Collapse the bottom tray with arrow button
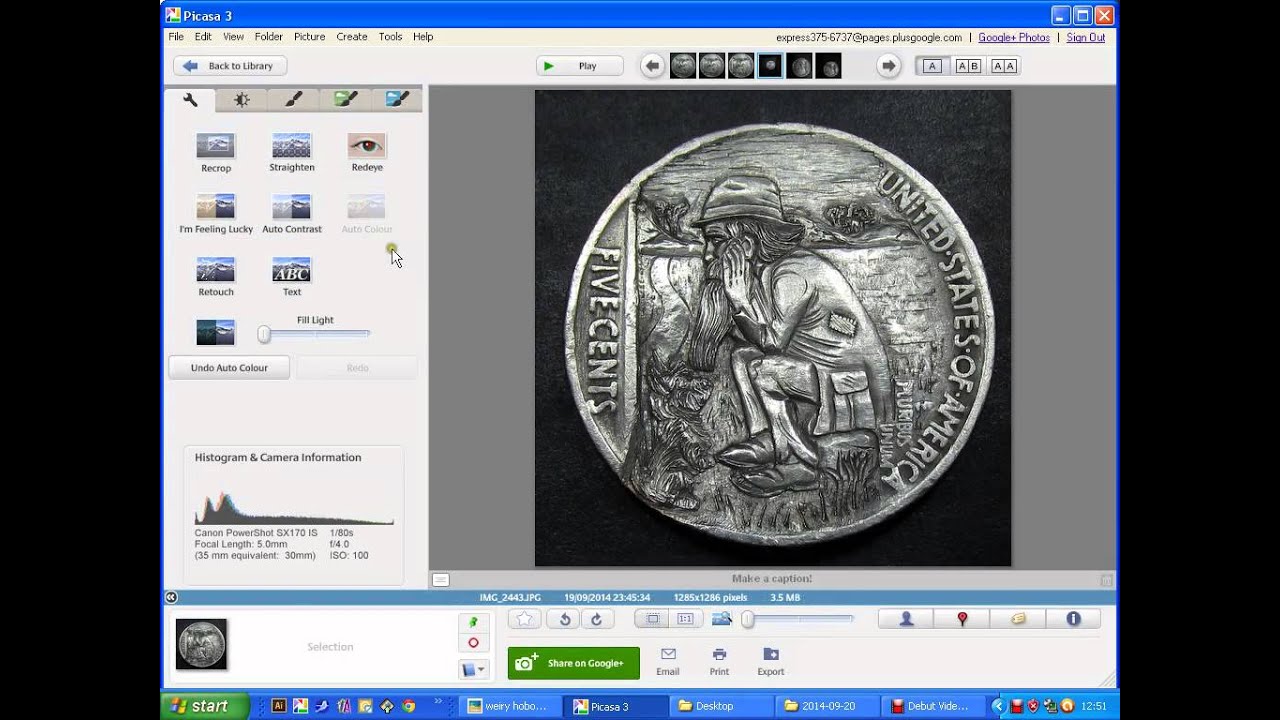The image size is (1280, 720). [171, 597]
